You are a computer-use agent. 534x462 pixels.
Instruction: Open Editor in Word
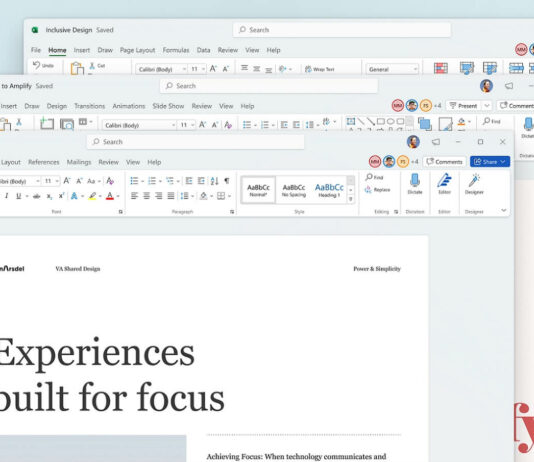pyautogui.click(x=444, y=184)
